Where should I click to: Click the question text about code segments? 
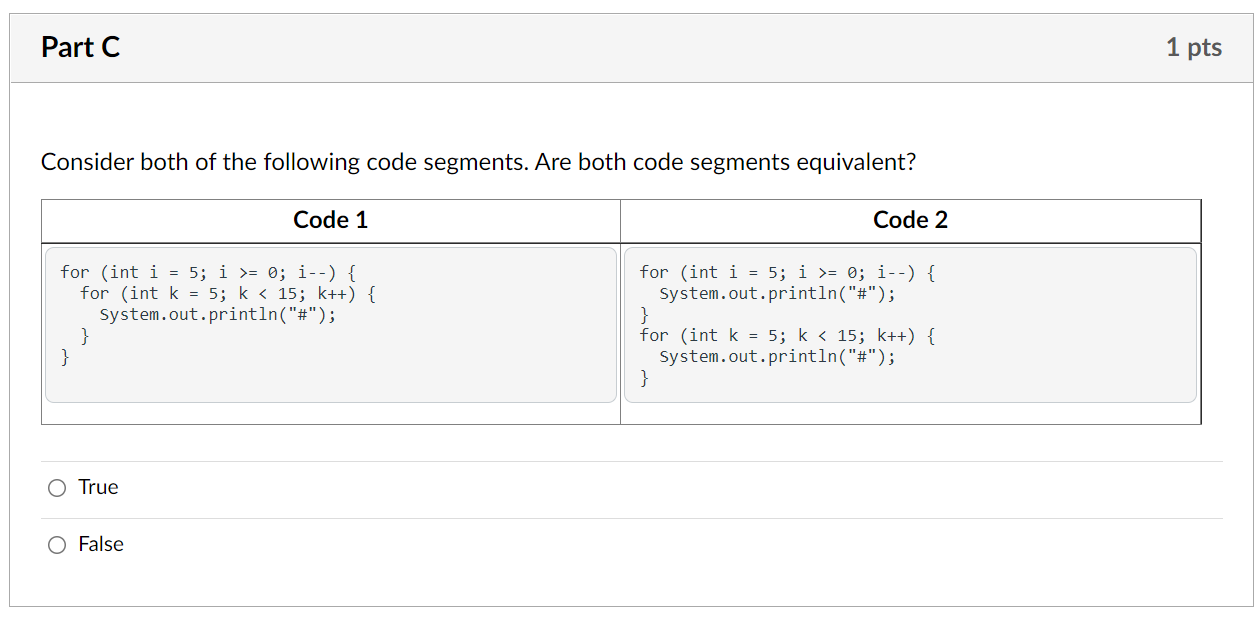pyautogui.click(x=478, y=162)
